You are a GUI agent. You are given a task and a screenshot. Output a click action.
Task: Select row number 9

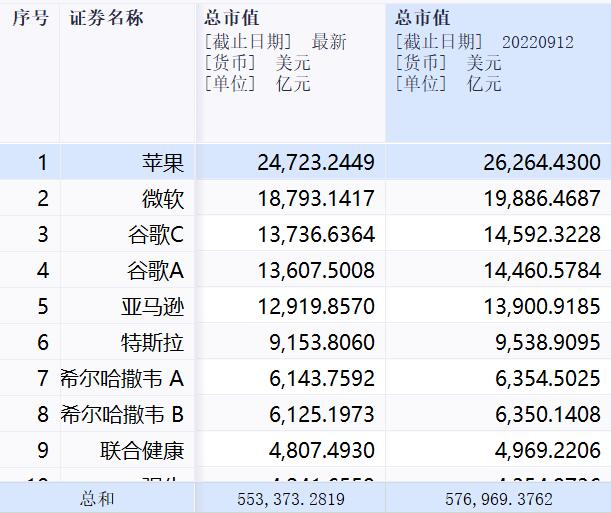point(43,450)
